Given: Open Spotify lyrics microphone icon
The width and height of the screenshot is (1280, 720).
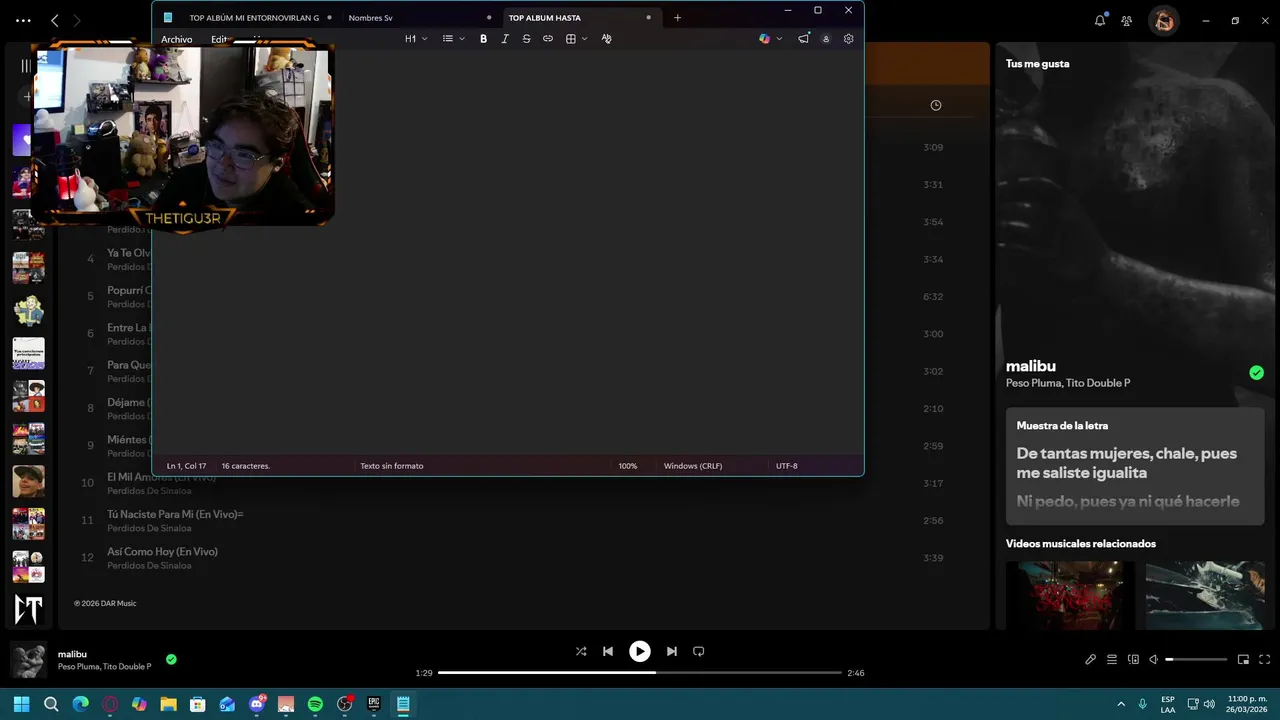Looking at the screenshot, I should (1091, 659).
